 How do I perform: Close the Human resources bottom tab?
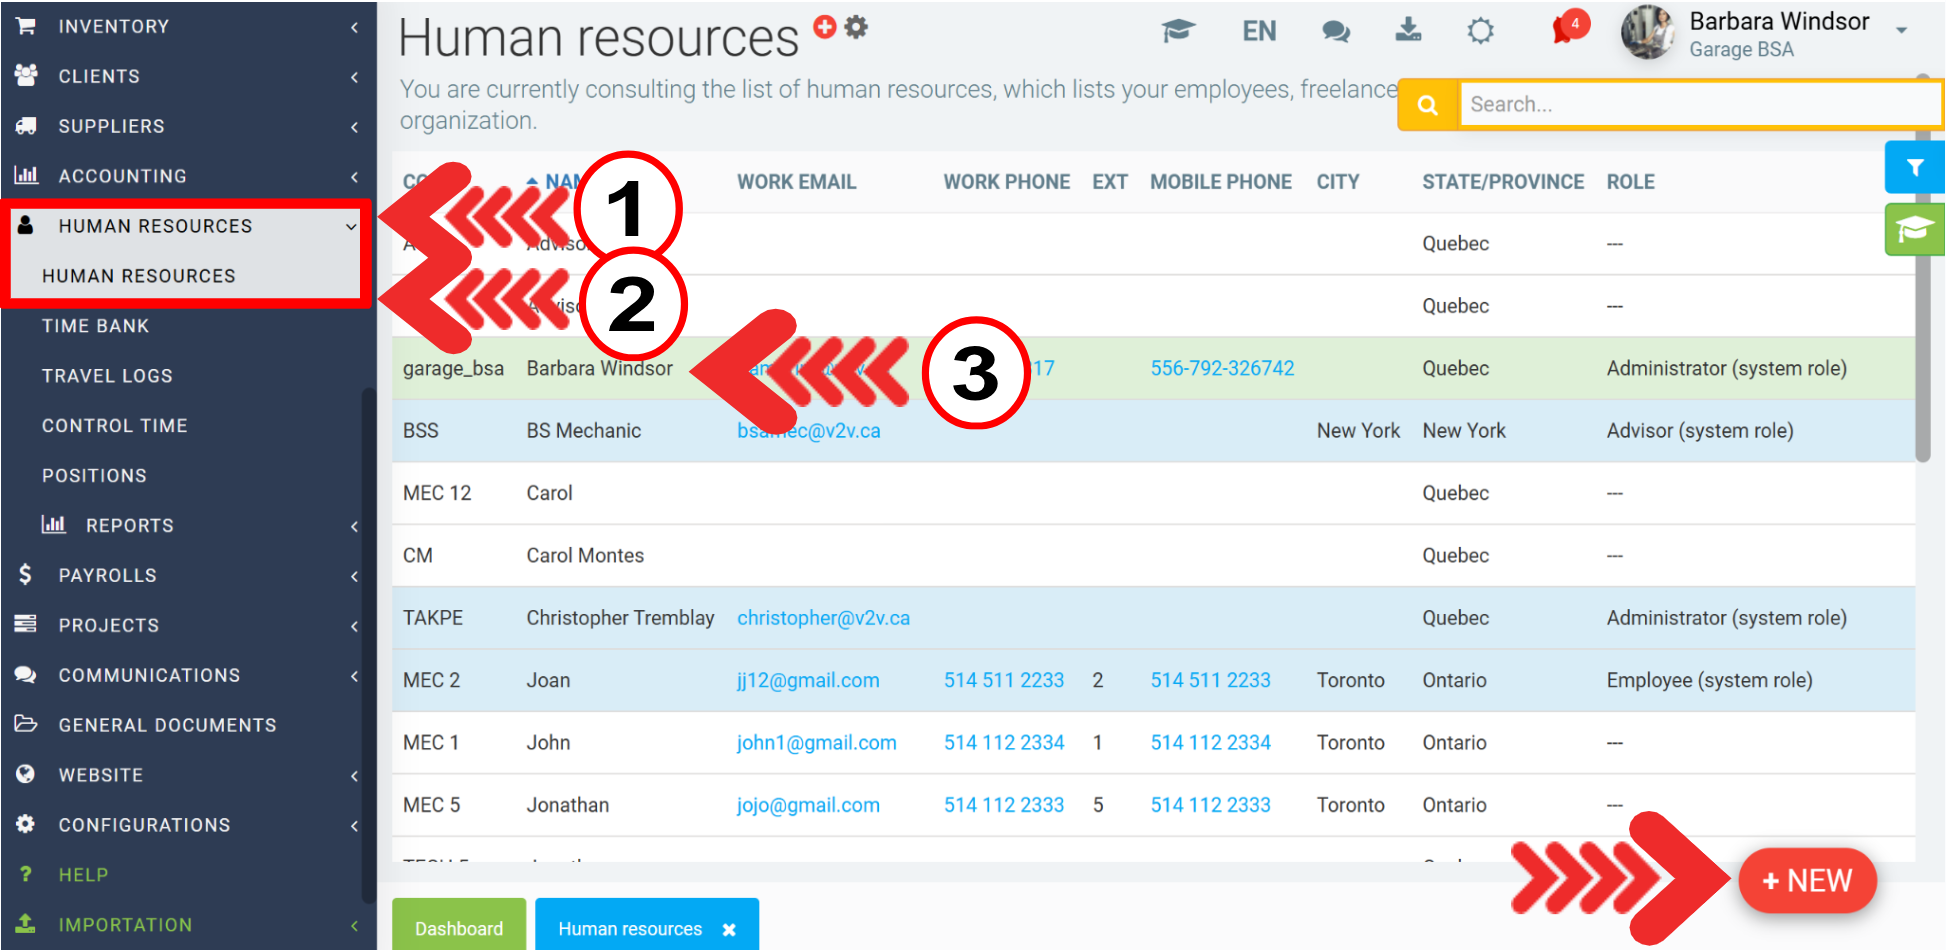729,929
